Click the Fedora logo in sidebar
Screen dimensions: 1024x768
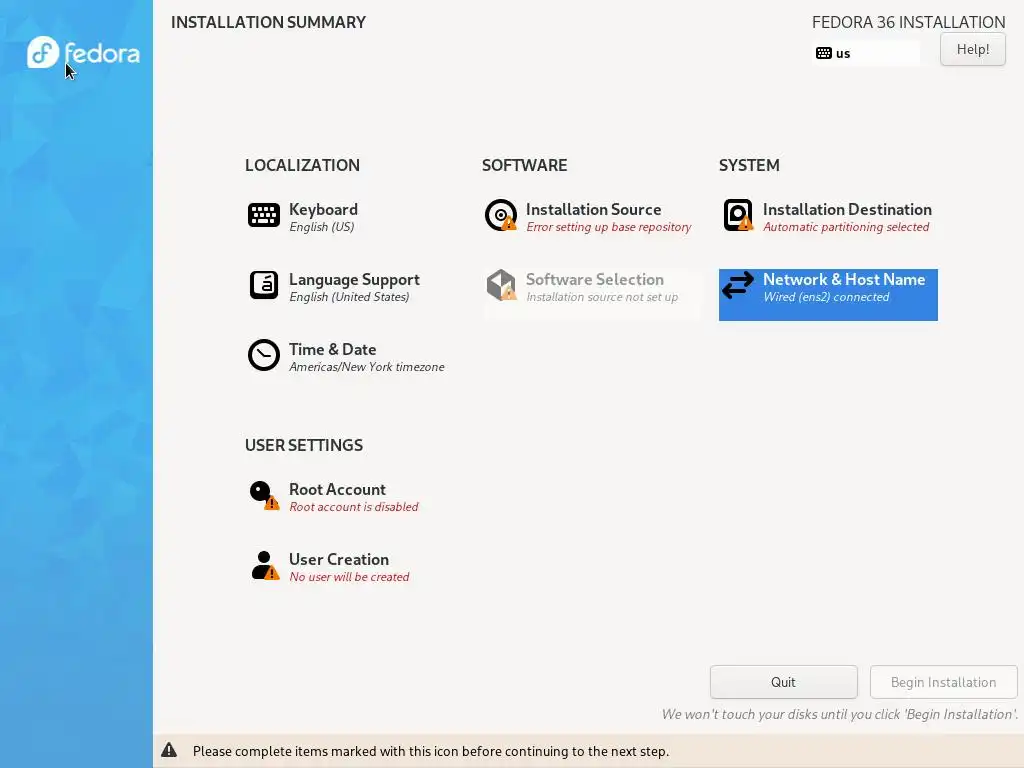(x=83, y=52)
